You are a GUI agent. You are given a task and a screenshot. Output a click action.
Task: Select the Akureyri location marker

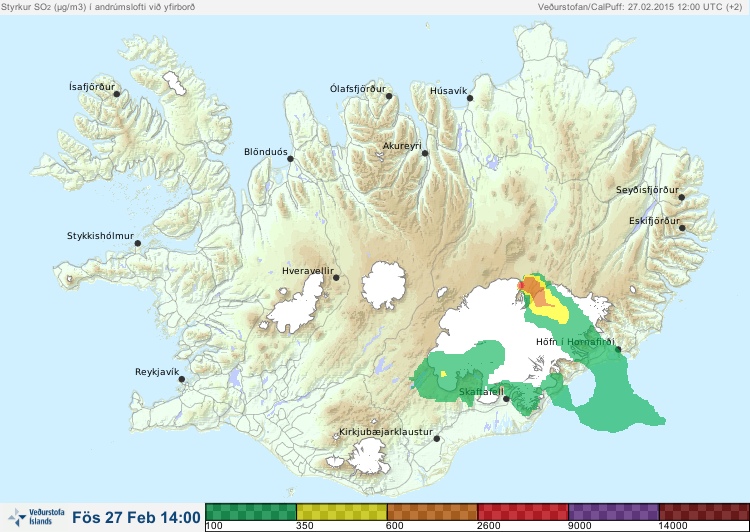click(x=425, y=153)
